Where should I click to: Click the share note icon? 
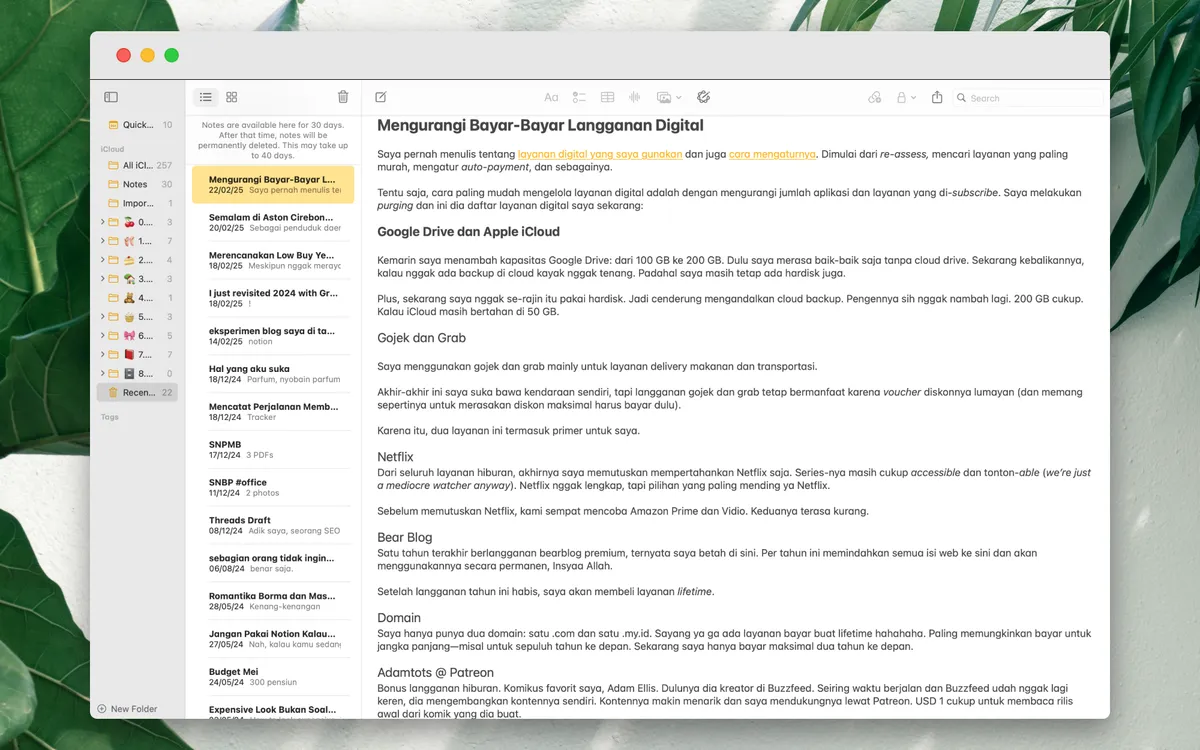937,97
